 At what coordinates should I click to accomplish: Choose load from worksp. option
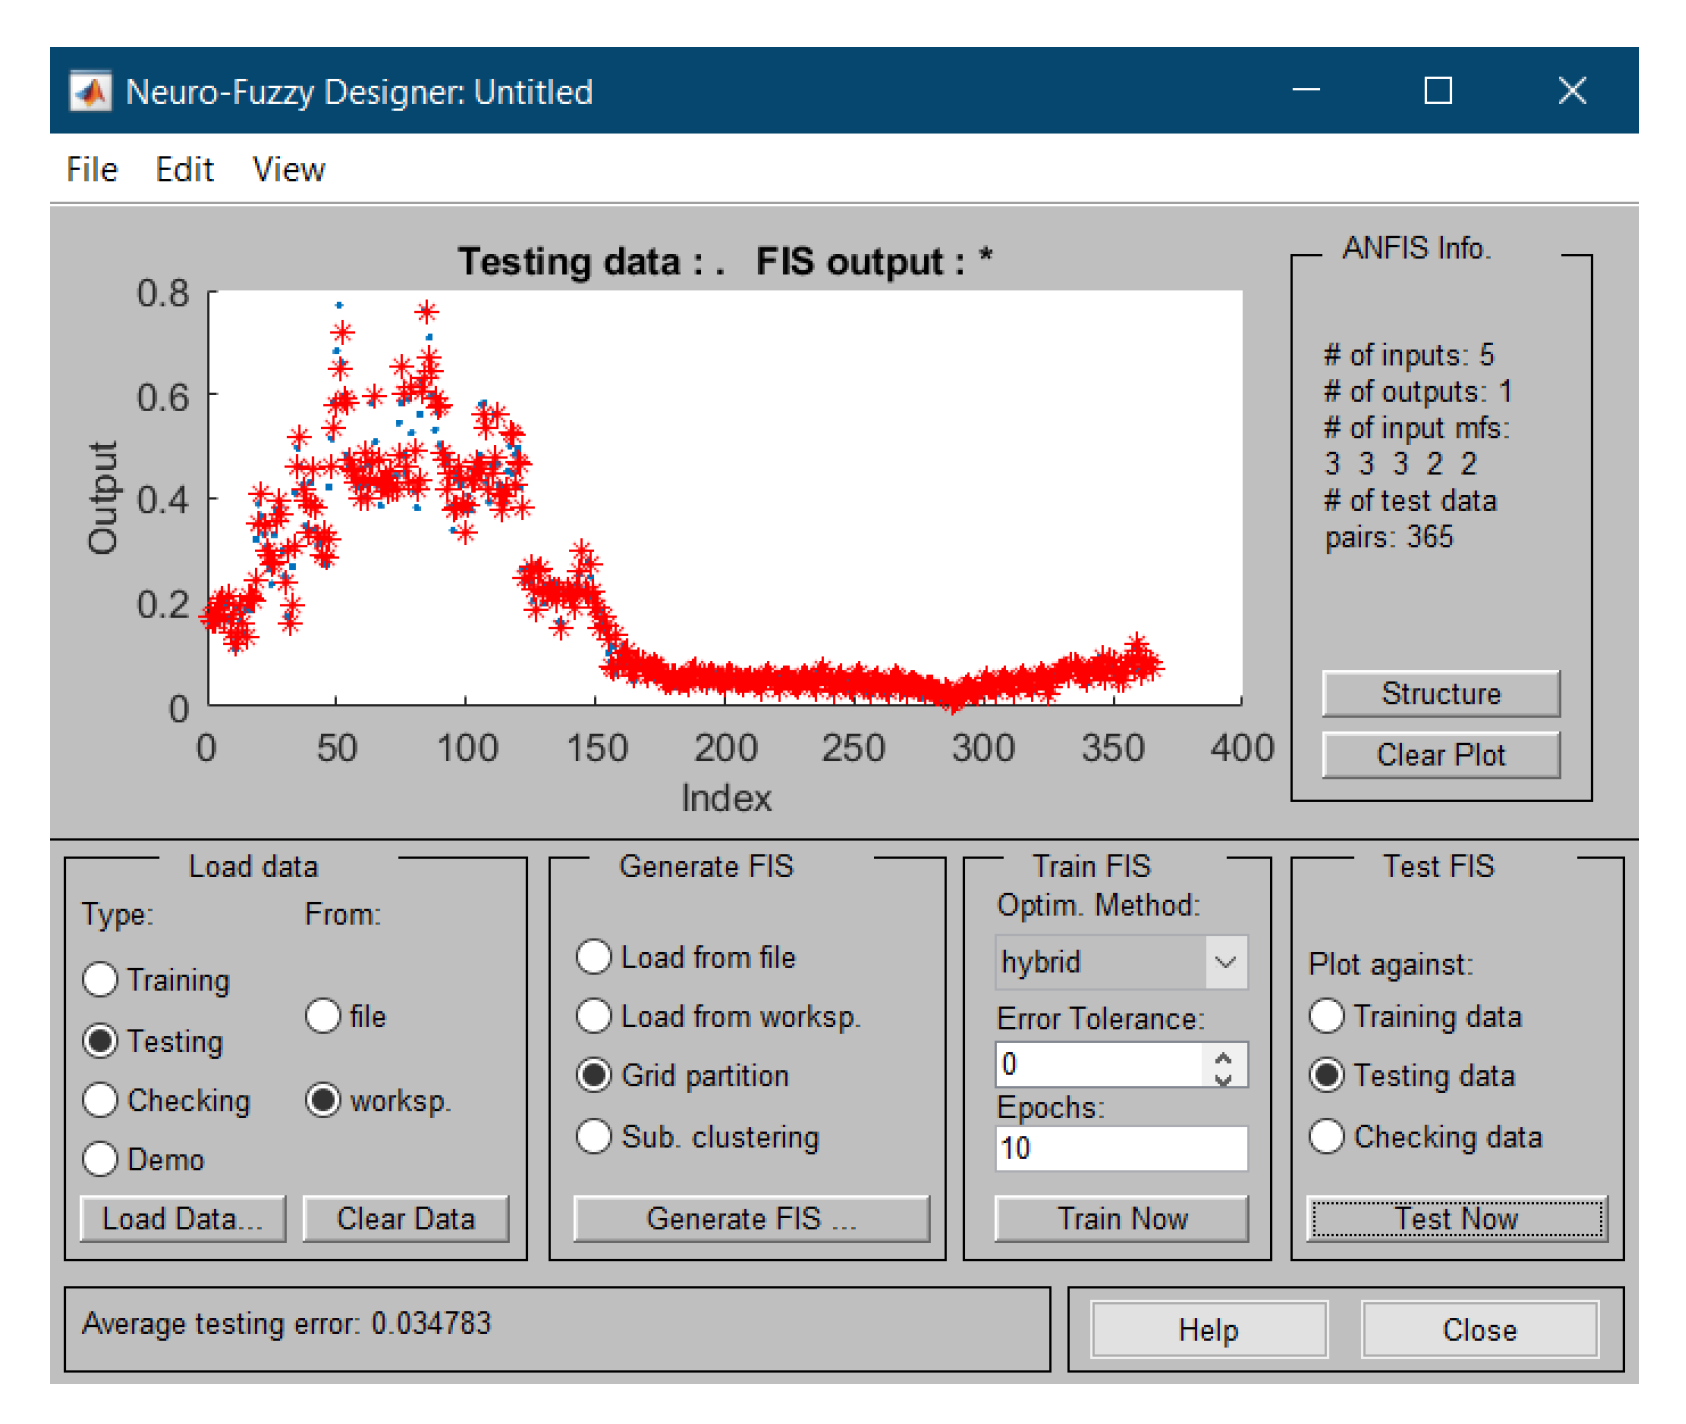click(x=323, y=1099)
